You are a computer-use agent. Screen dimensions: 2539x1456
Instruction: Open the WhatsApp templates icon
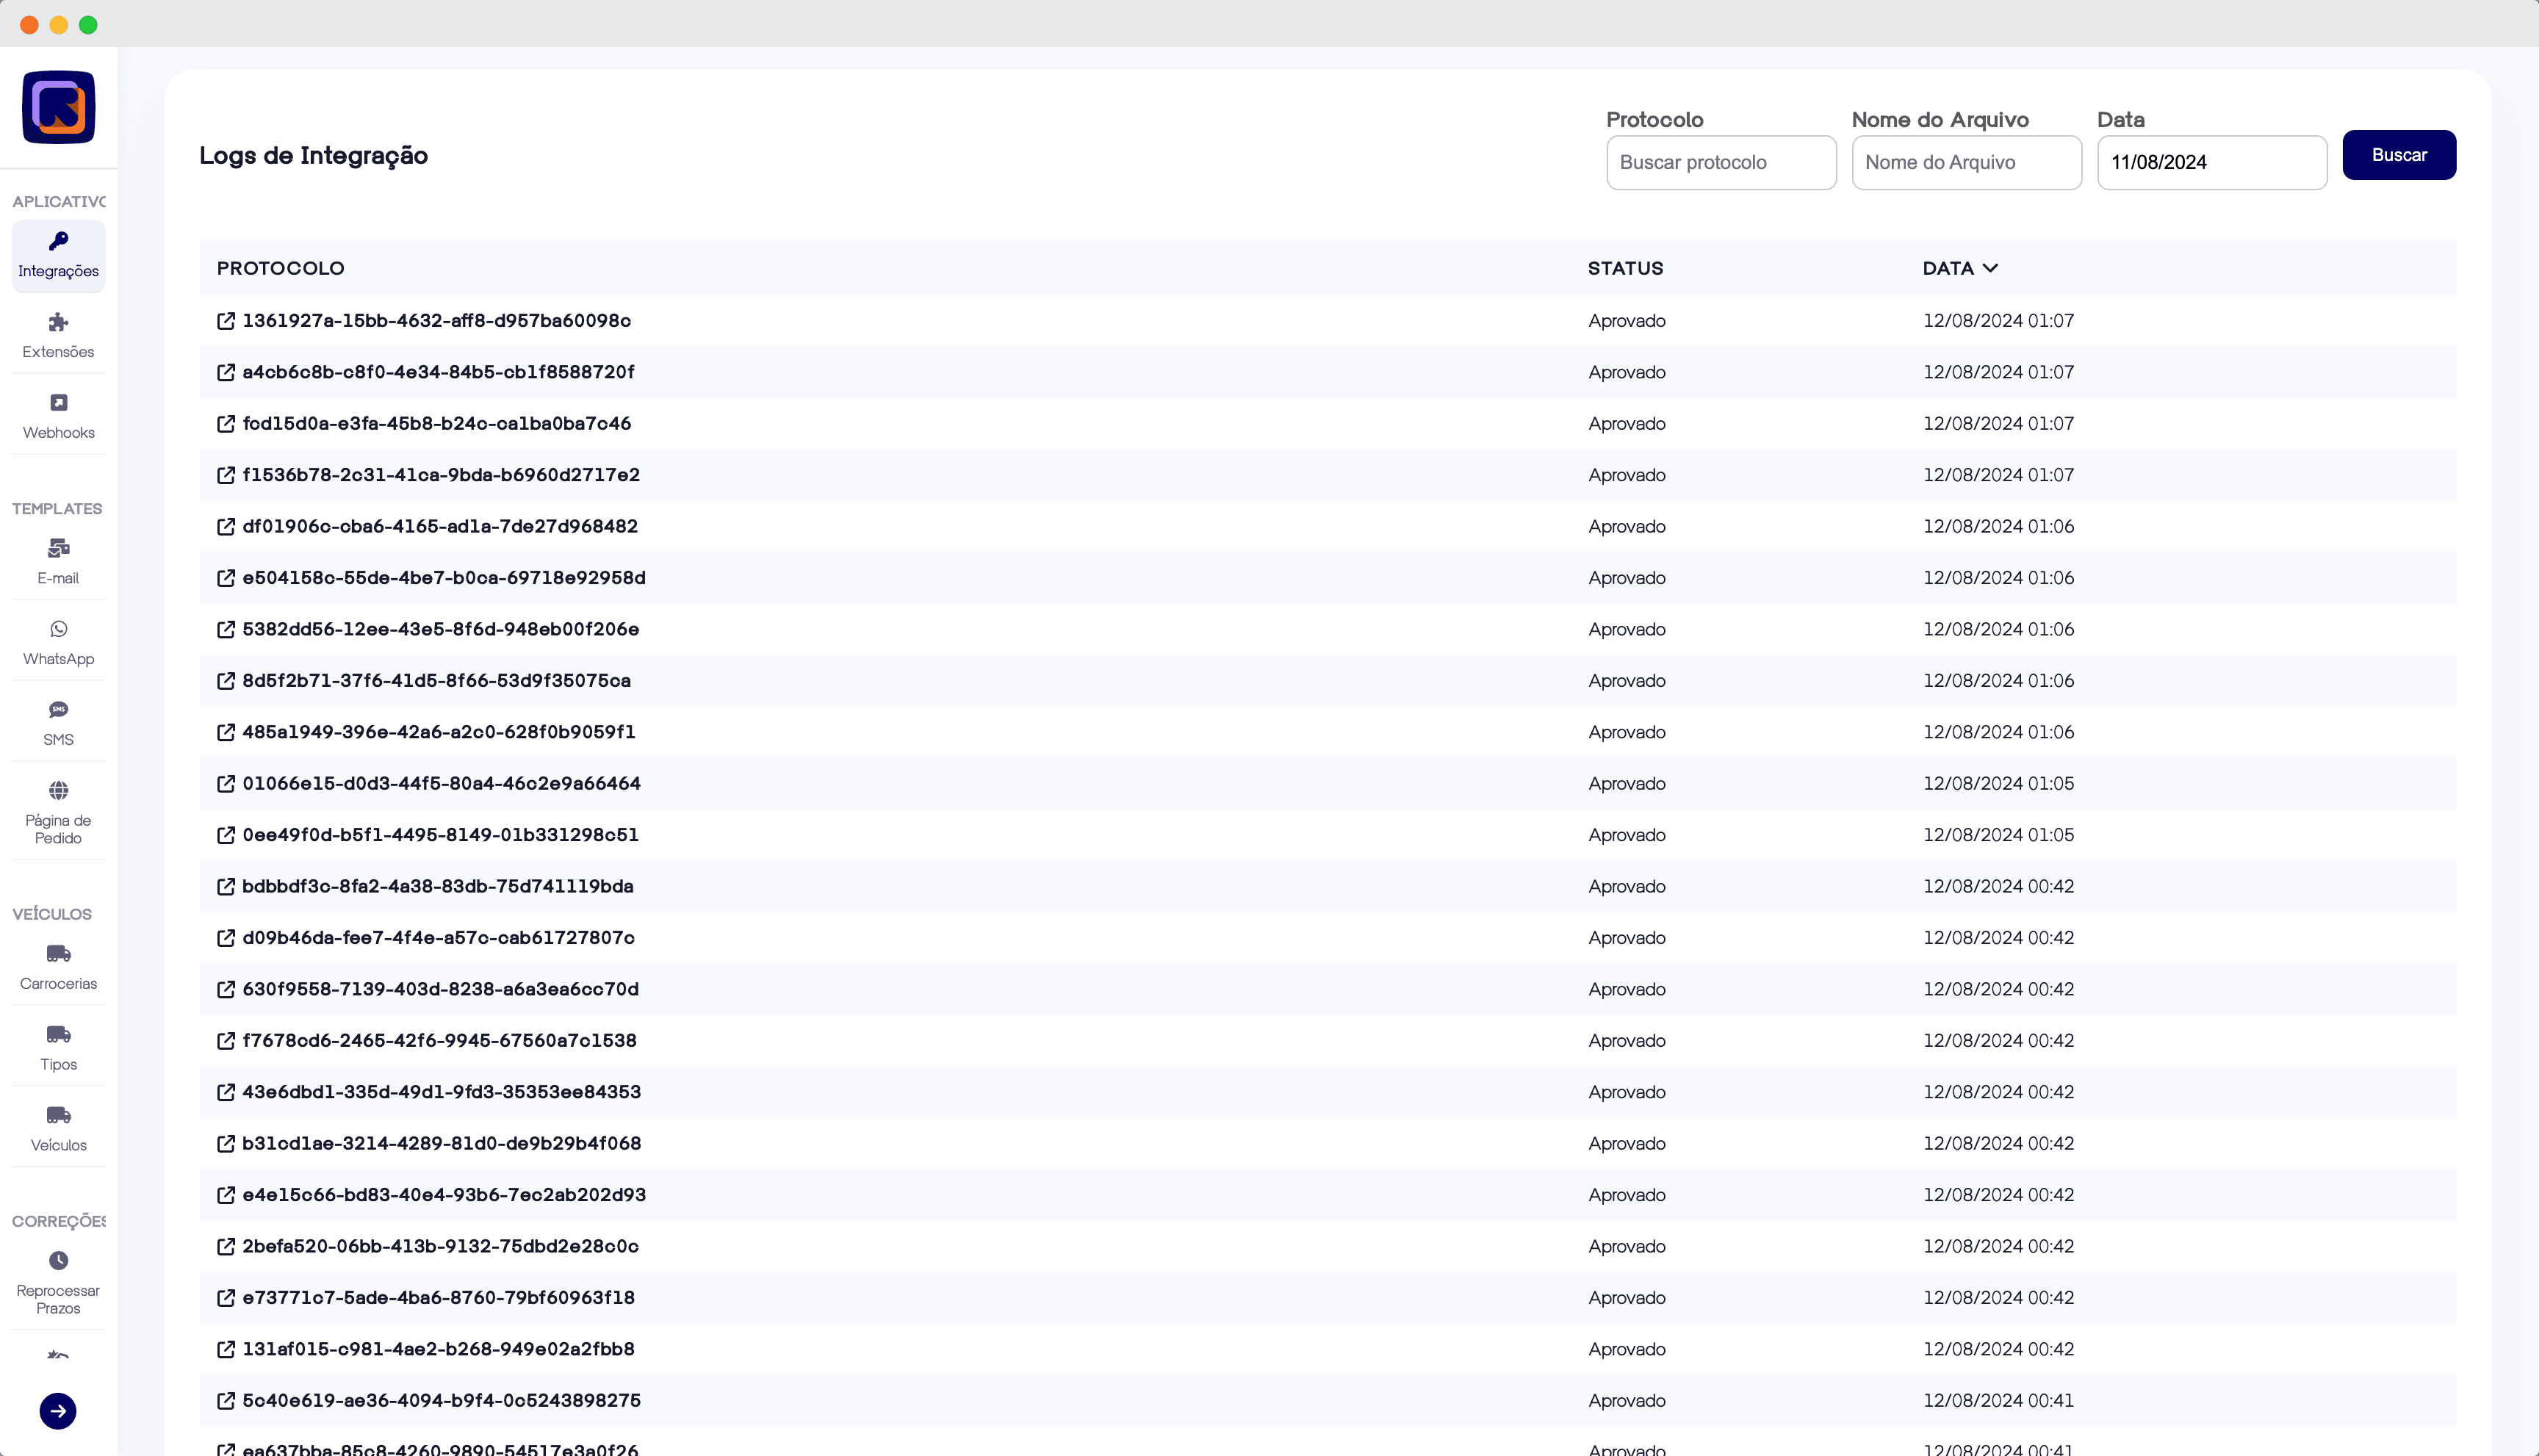tap(58, 629)
